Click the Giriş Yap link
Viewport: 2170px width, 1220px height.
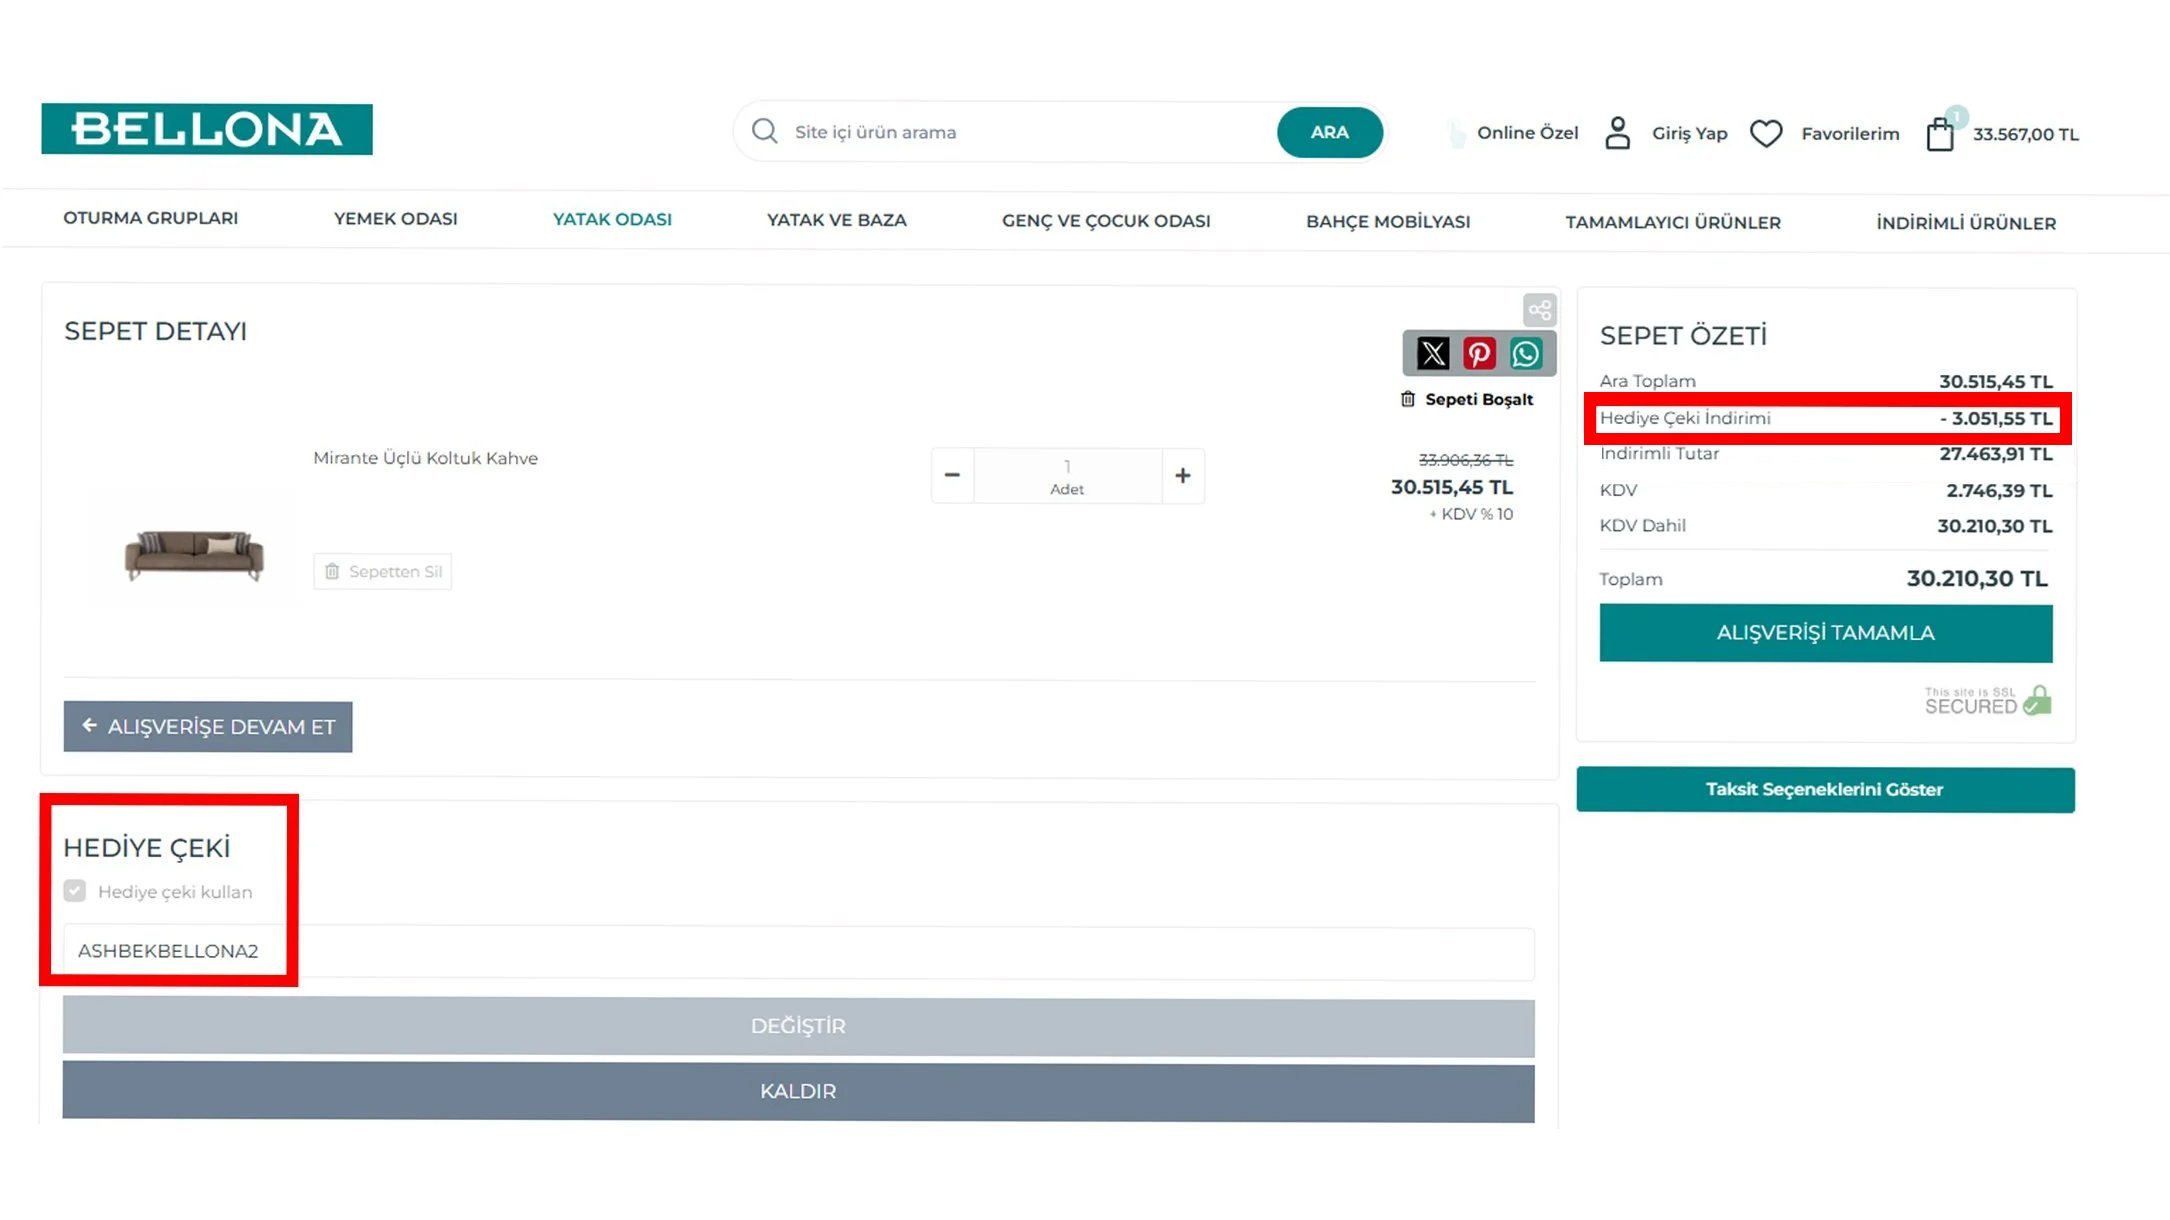(x=1689, y=133)
